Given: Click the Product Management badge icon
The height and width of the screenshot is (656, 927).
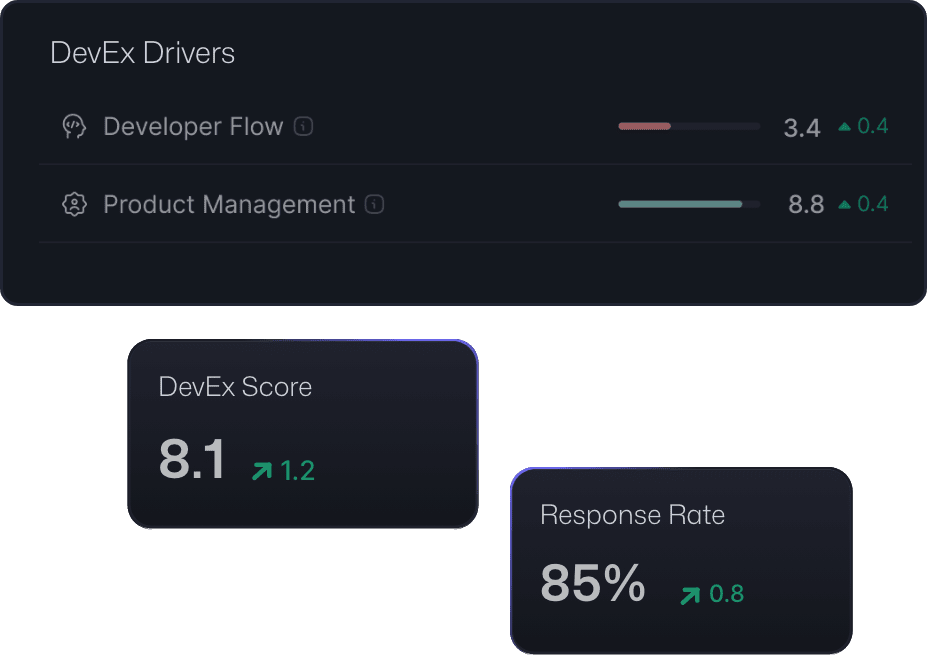Looking at the screenshot, I should (74, 205).
